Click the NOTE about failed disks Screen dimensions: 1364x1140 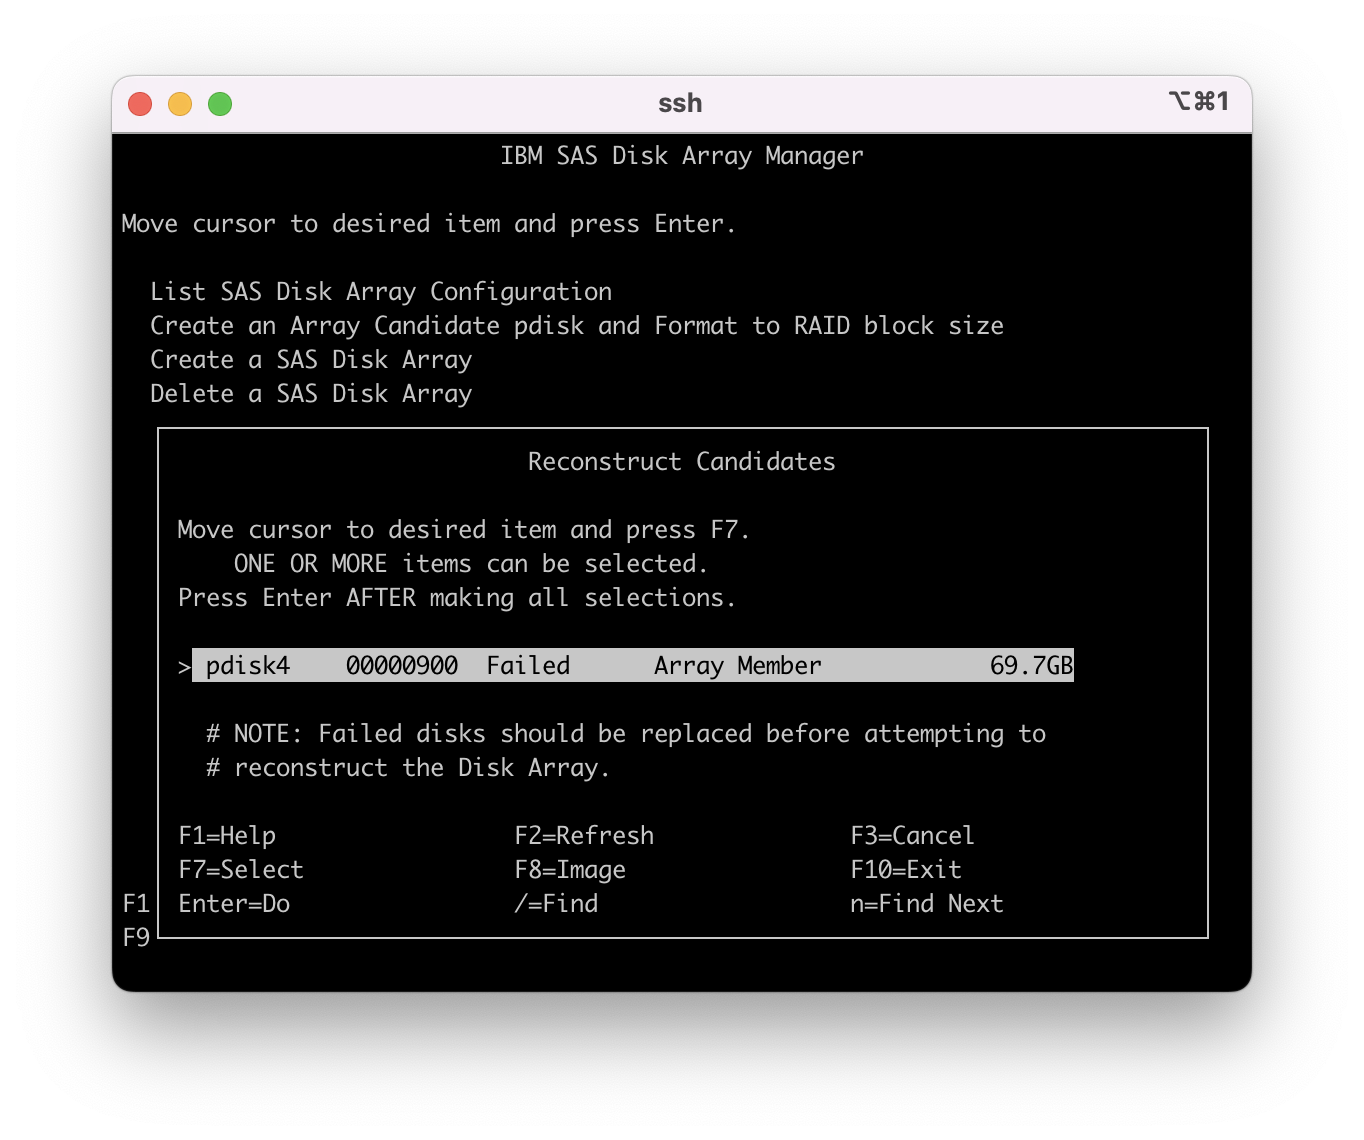[x=626, y=734]
